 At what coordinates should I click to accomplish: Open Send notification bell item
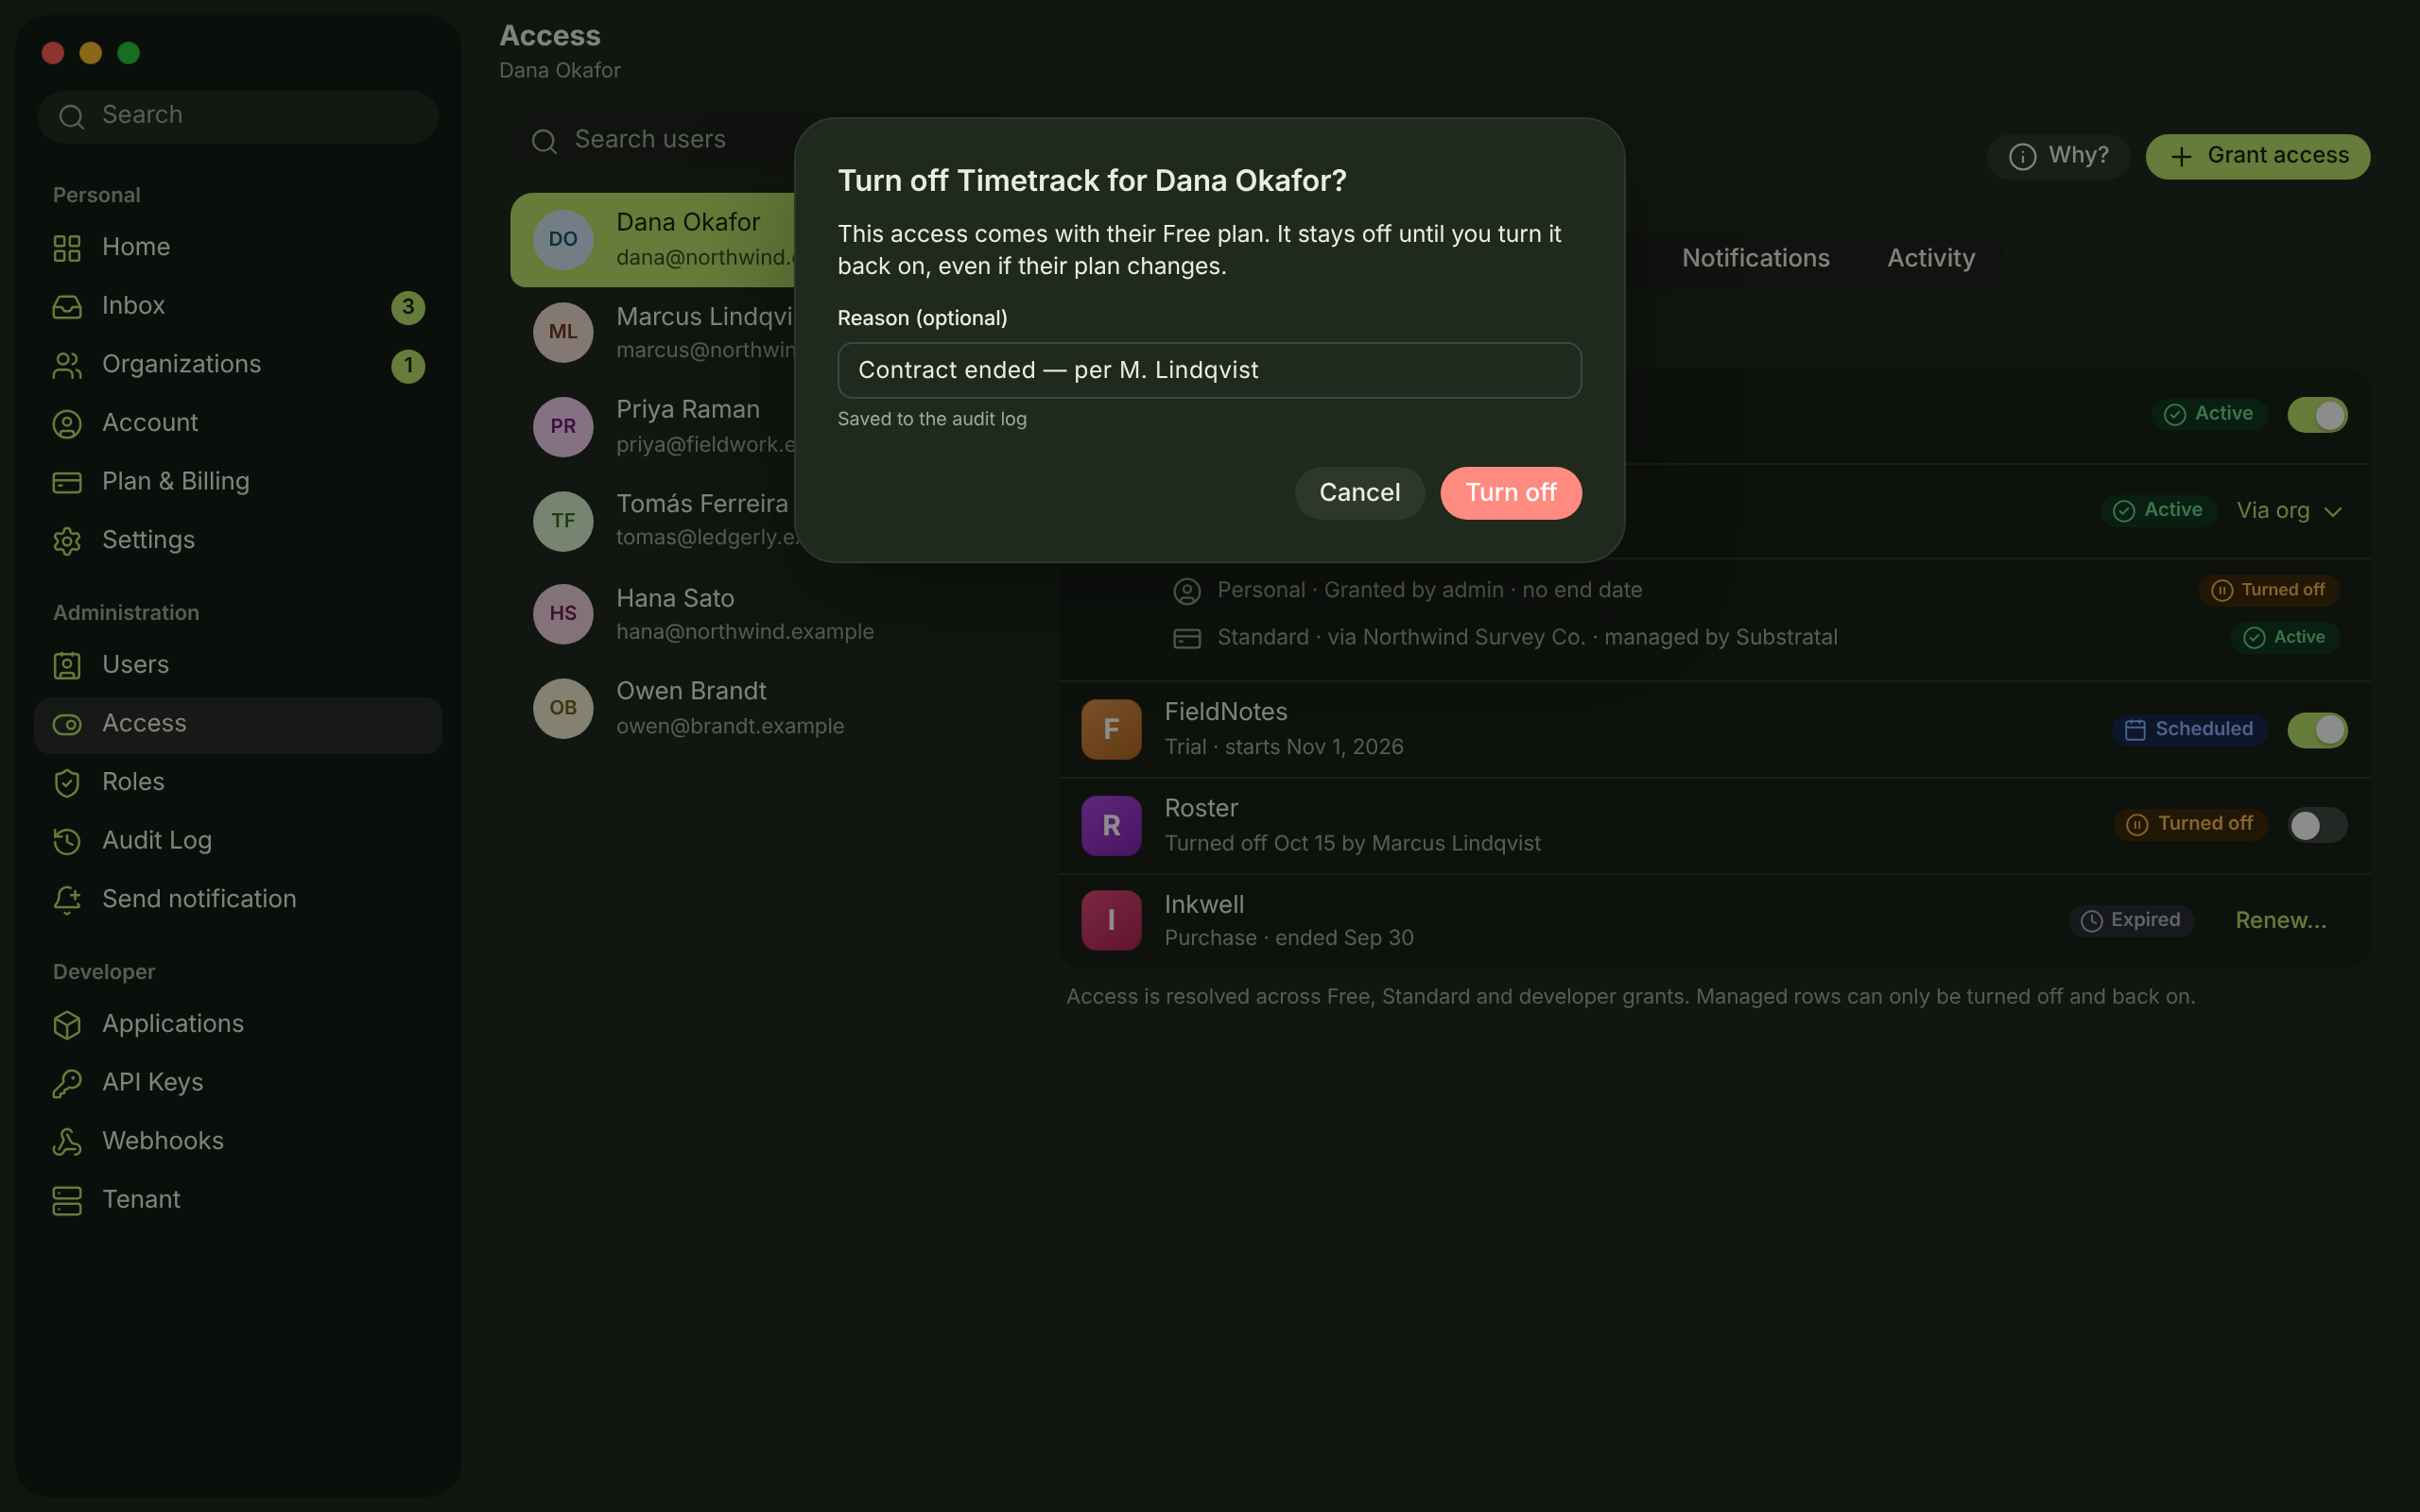[238, 899]
